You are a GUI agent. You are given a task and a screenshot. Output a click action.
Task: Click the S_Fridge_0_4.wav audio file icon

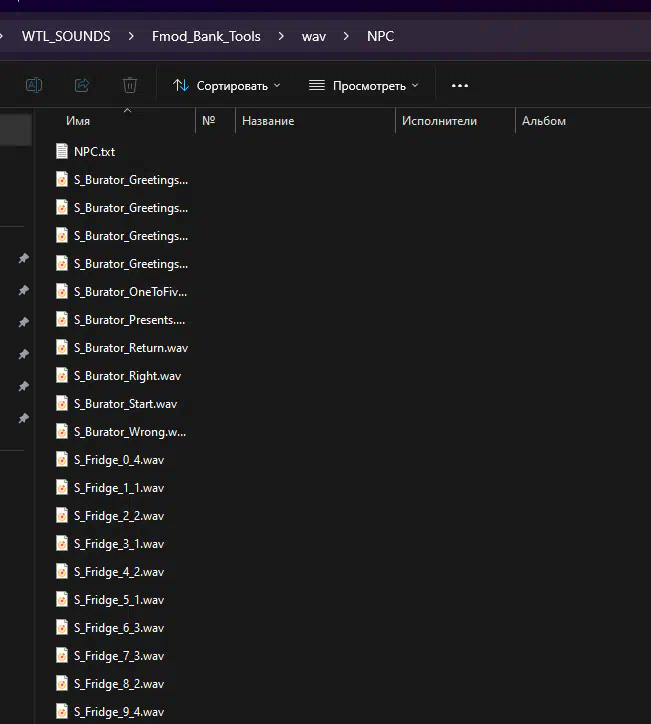(x=62, y=460)
